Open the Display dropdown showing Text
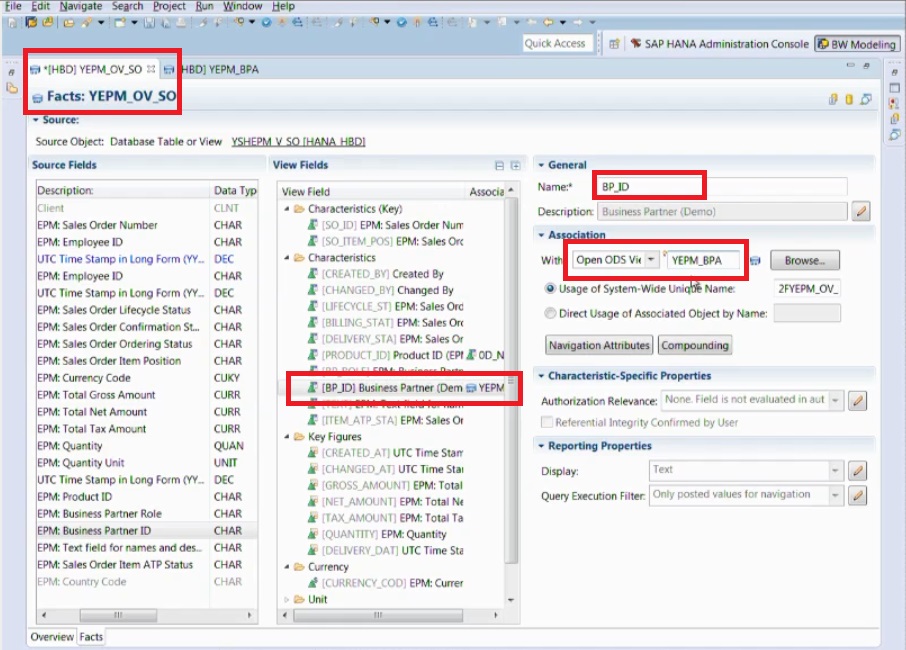Image resolution: width=906 pixels, height=650 pixels. point(836,470)
